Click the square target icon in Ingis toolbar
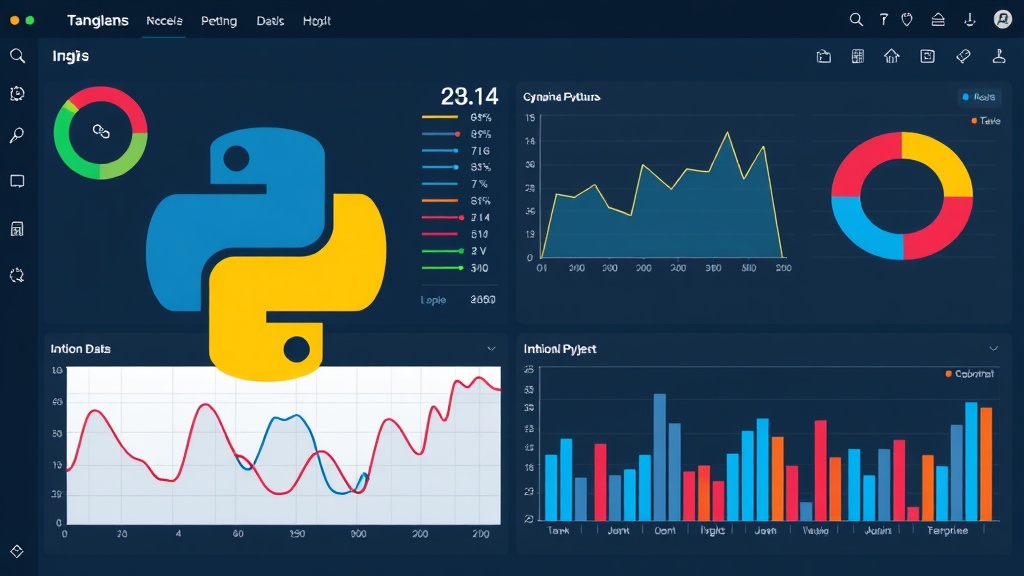This screenshot has height=576, width=1024. (x=927, y=57)
